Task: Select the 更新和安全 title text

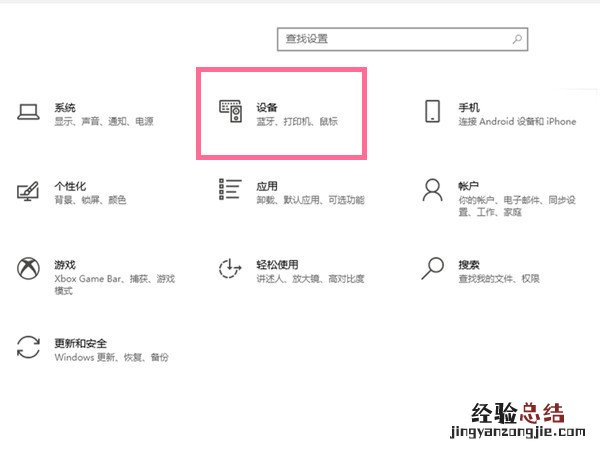Action: pos(80,343)
